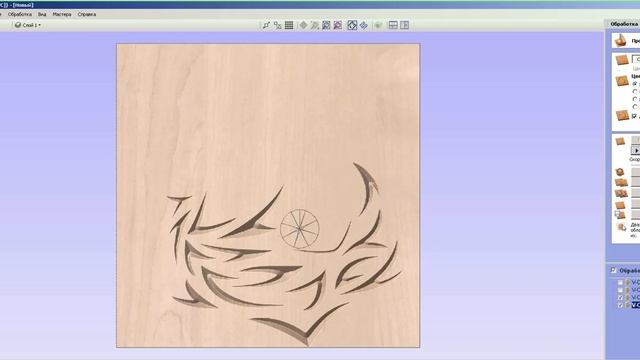Check the second V-C toolpath checkbox
640x360 pixels.
coord(620,290)
